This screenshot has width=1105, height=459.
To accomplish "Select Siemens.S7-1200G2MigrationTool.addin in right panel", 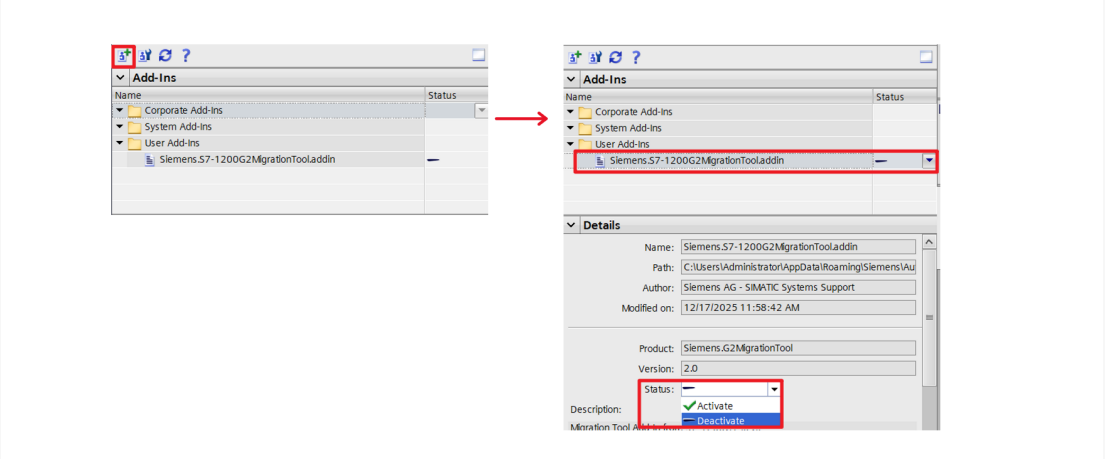I will [697, 161].
